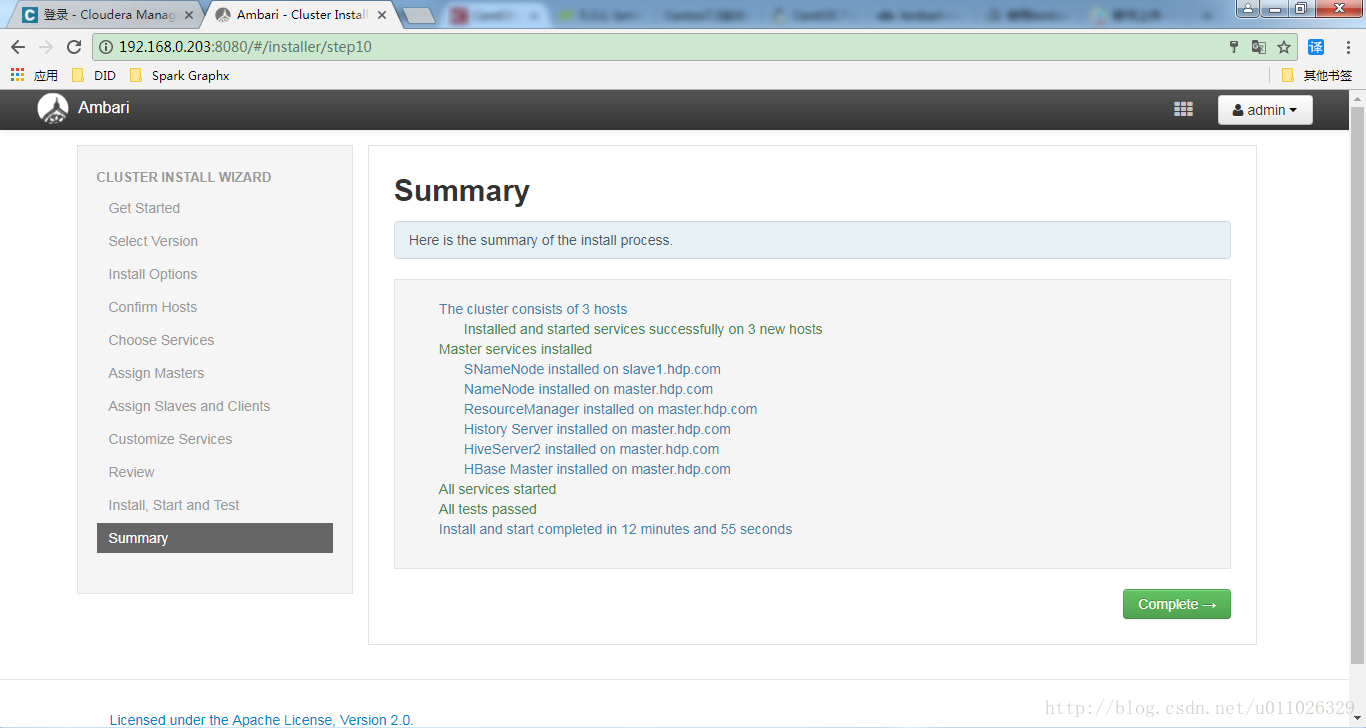Open the admin user dropdown

point(1265,110)
